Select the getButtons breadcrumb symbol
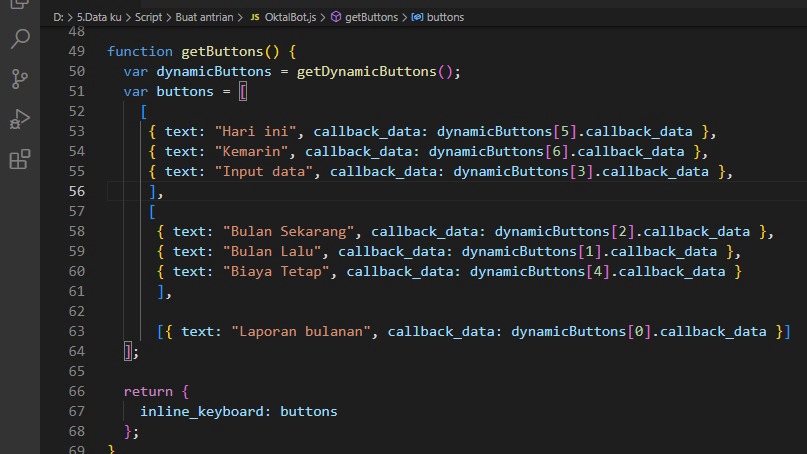Viewport: 807px width, 454px height. pyautogui.click(x=371, y=17)
